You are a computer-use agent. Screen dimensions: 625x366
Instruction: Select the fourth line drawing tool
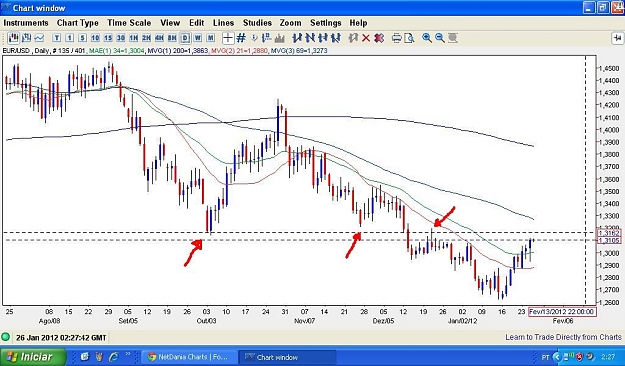point(336,38)
